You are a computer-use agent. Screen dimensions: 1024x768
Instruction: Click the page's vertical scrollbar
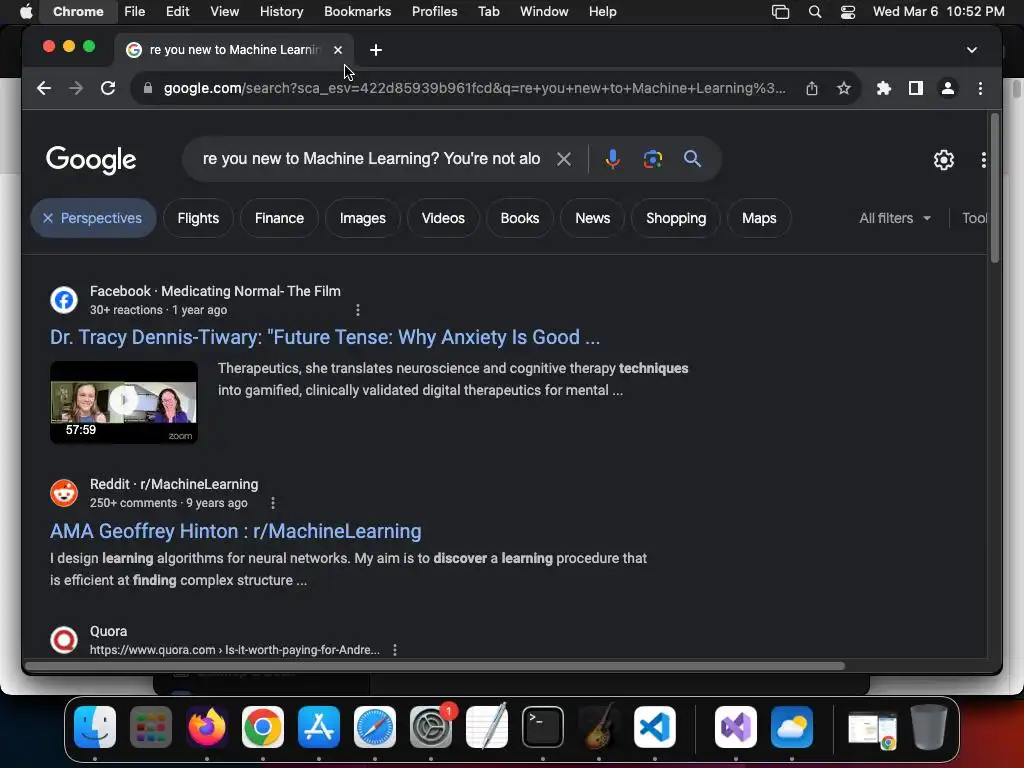pos(995,189)
